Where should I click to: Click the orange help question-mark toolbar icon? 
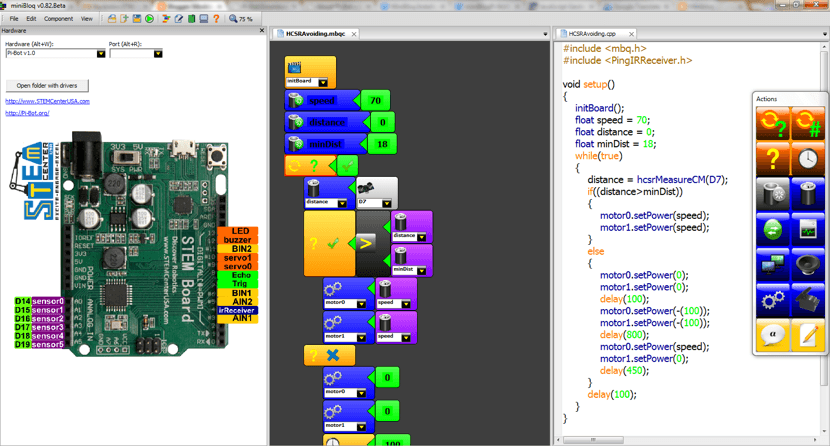click(216, 18)
